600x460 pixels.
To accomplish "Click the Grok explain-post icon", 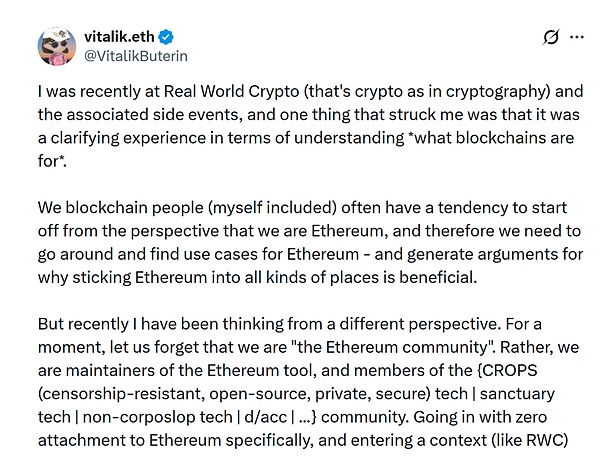I will coord(548,37).
